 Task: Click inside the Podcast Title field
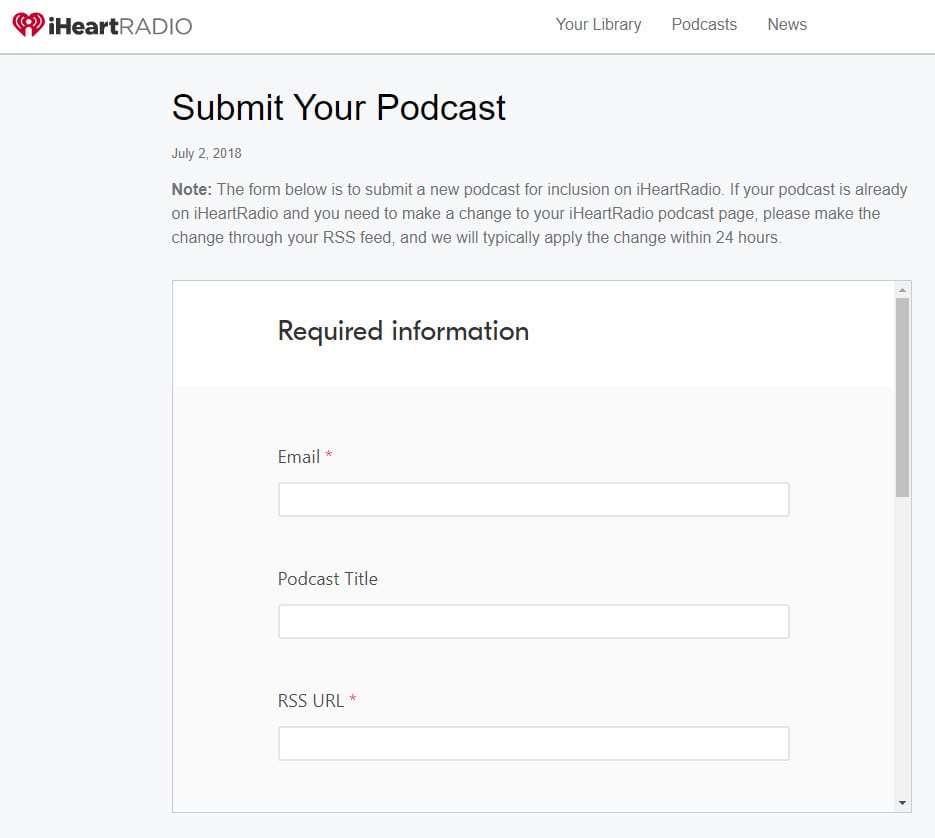coord(533,621)
